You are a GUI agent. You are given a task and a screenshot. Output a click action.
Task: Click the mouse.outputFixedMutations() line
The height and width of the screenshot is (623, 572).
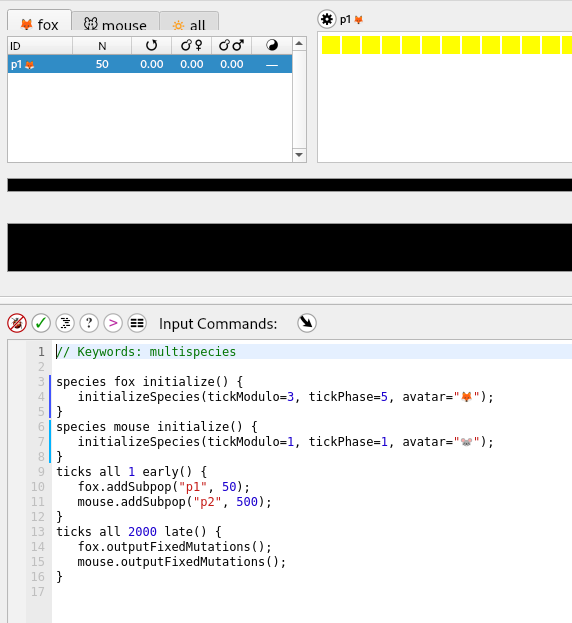[182, 562]
